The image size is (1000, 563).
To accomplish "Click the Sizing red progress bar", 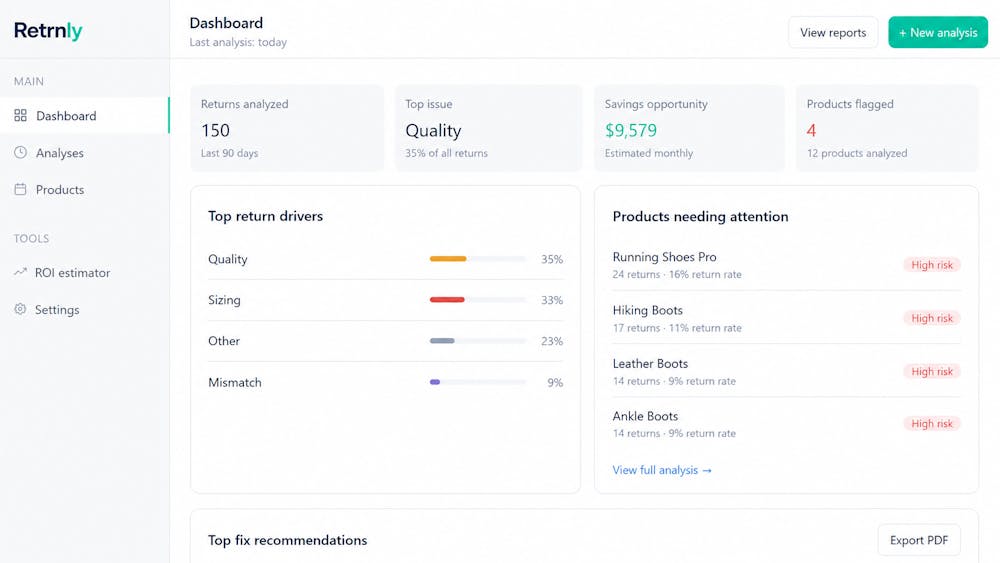I will pos(447,300).
